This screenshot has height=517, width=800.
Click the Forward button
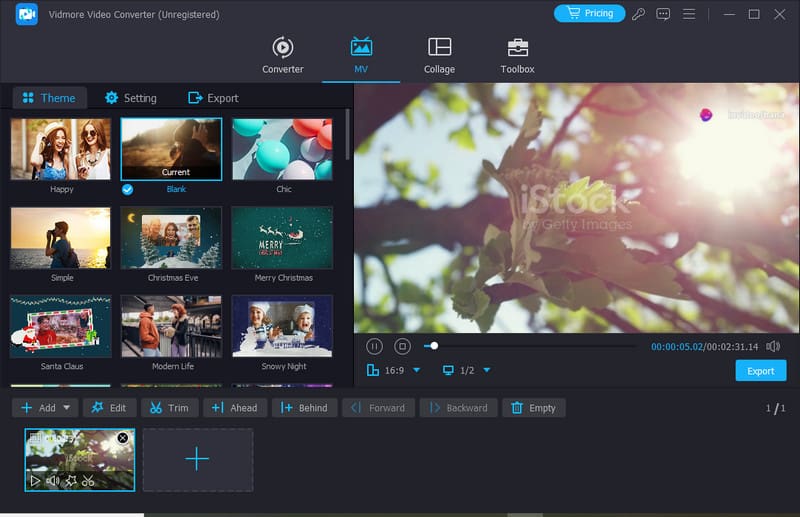point(378,408)
